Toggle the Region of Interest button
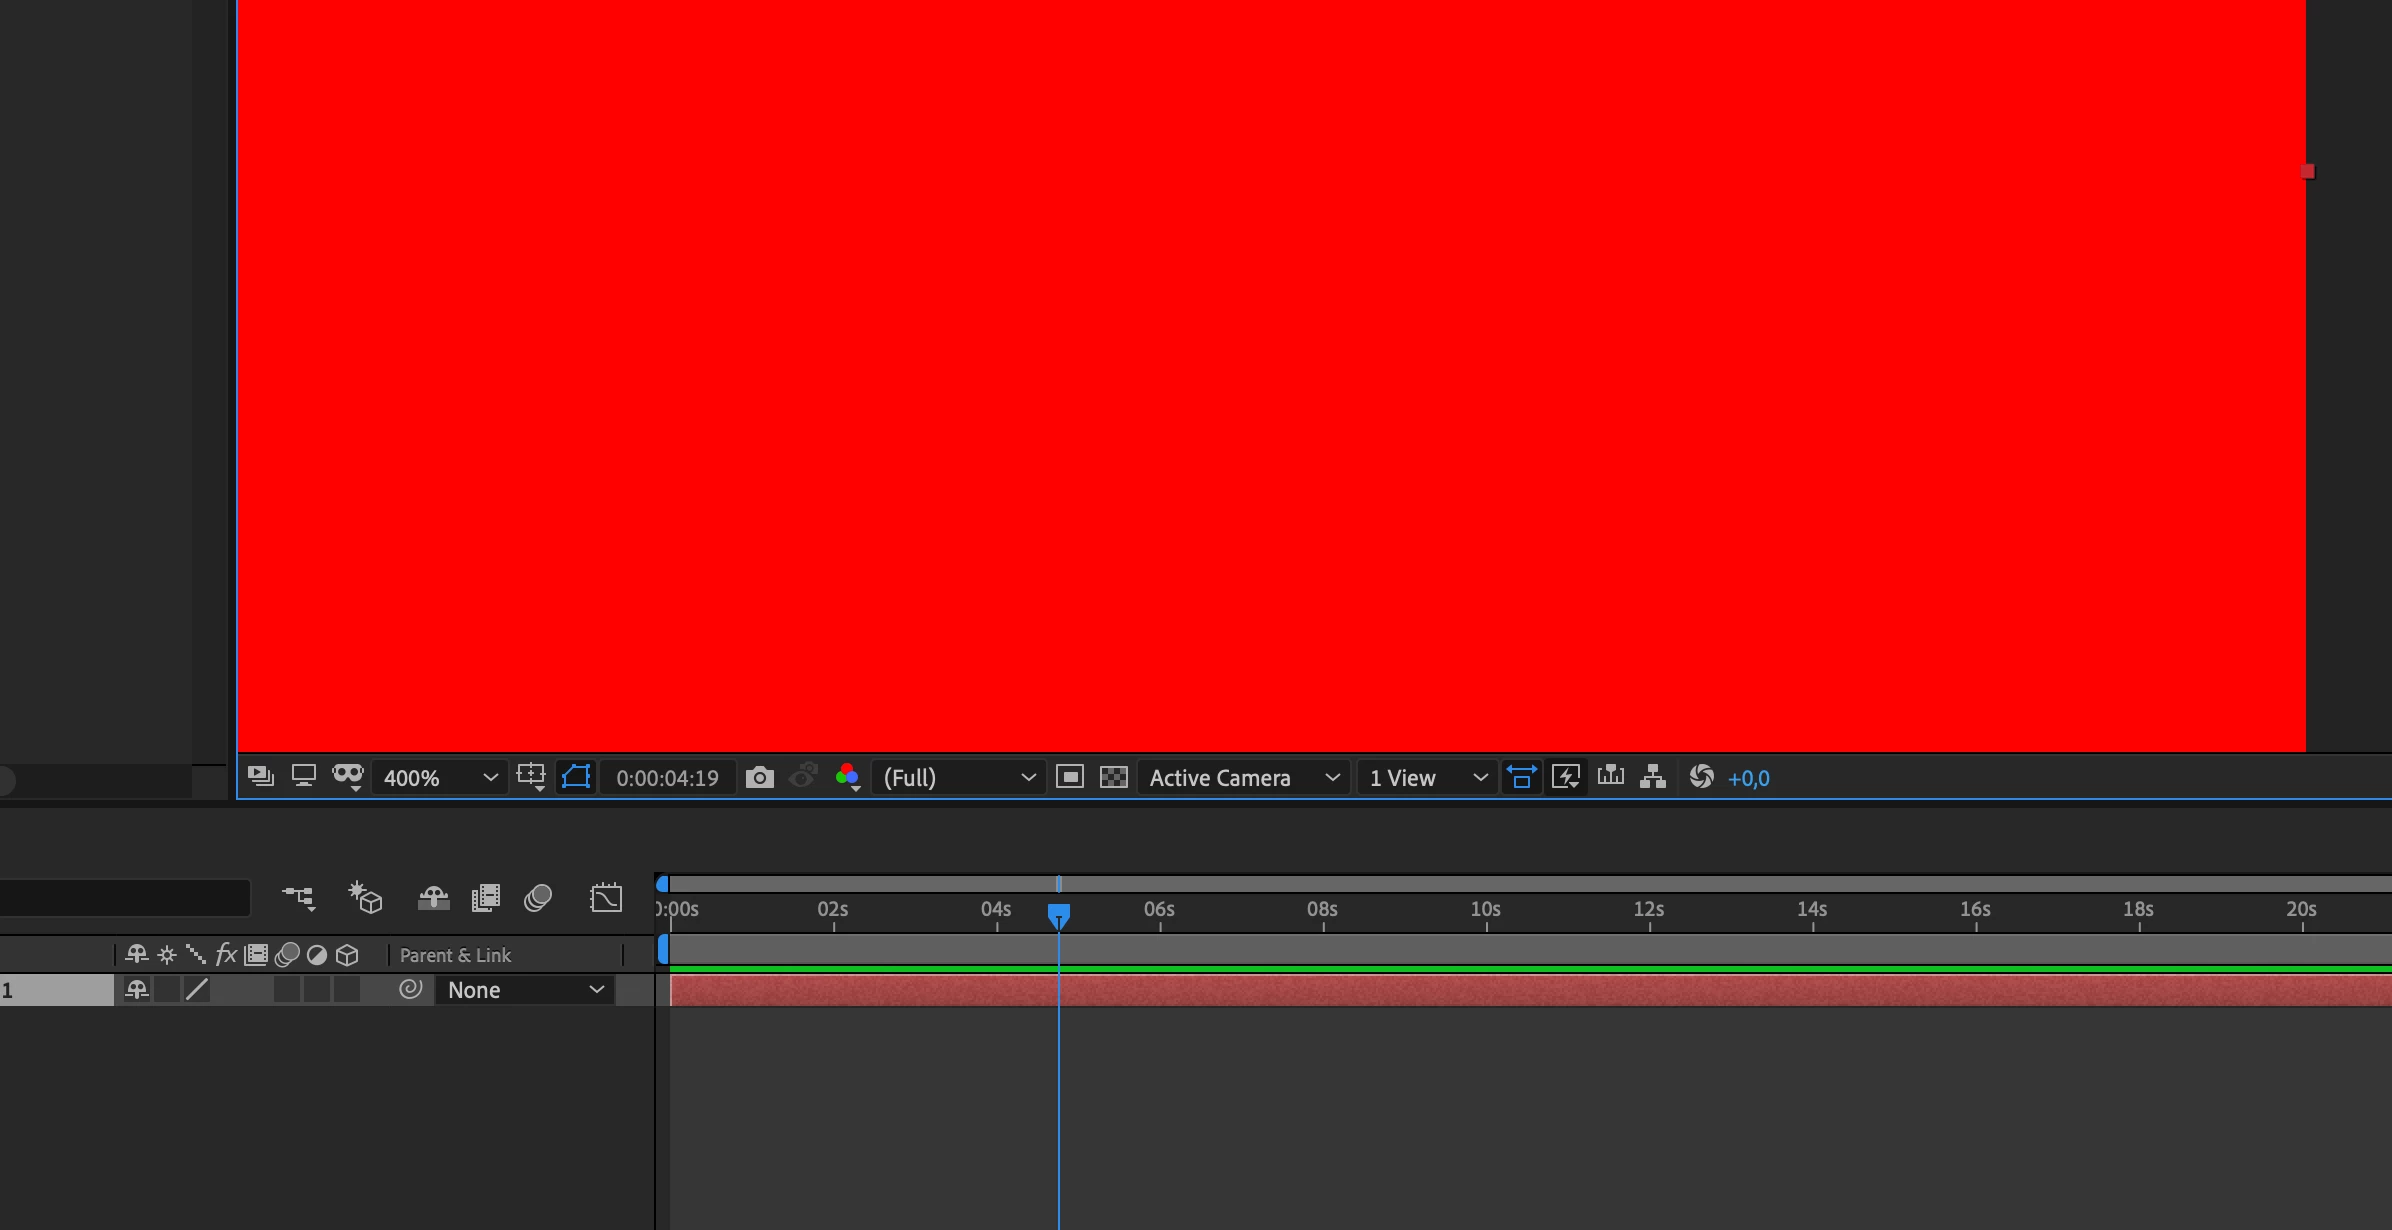2392x1230 pixels. (x=1070, y=777)
